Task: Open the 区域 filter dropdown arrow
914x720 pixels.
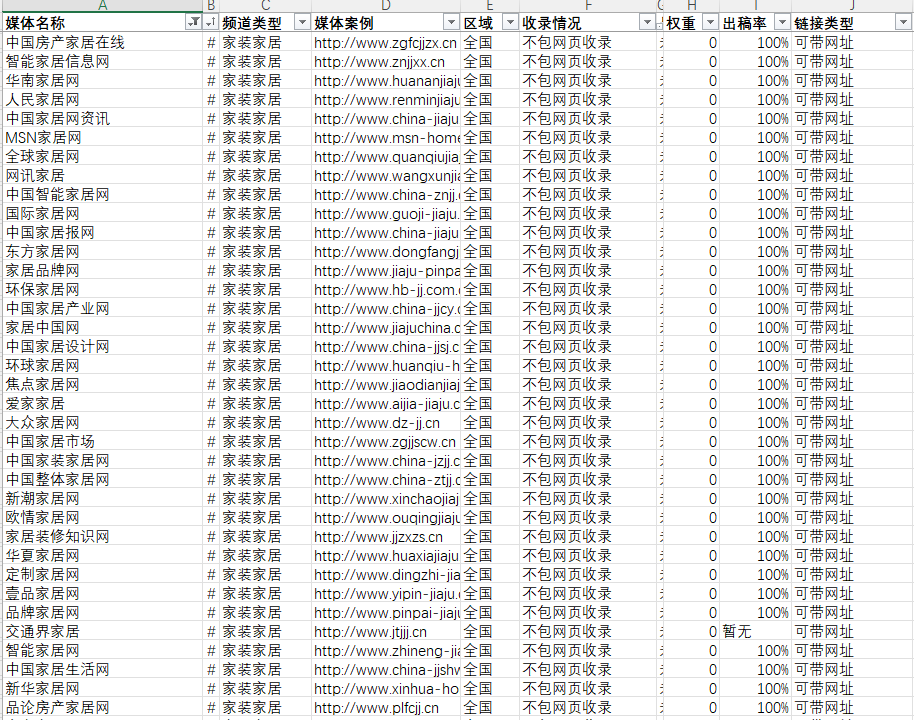Action: [x=509, y=22]
